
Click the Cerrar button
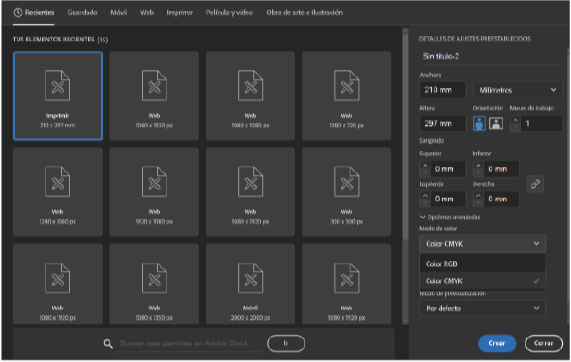[x=543, y=343]
